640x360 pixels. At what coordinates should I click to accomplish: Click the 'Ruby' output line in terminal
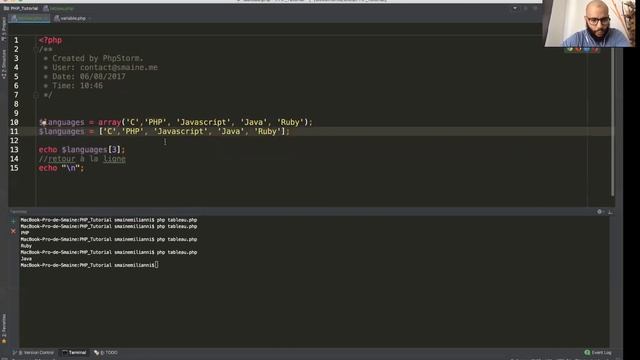pyautogui.click(x=26, y=246)
